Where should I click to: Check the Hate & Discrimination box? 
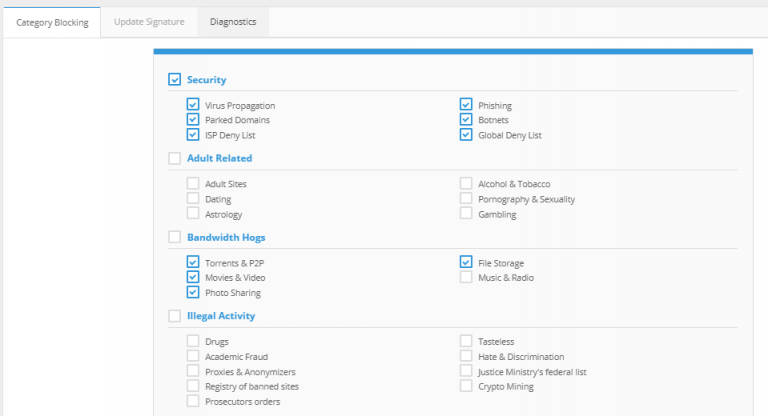tap(466, 356)
